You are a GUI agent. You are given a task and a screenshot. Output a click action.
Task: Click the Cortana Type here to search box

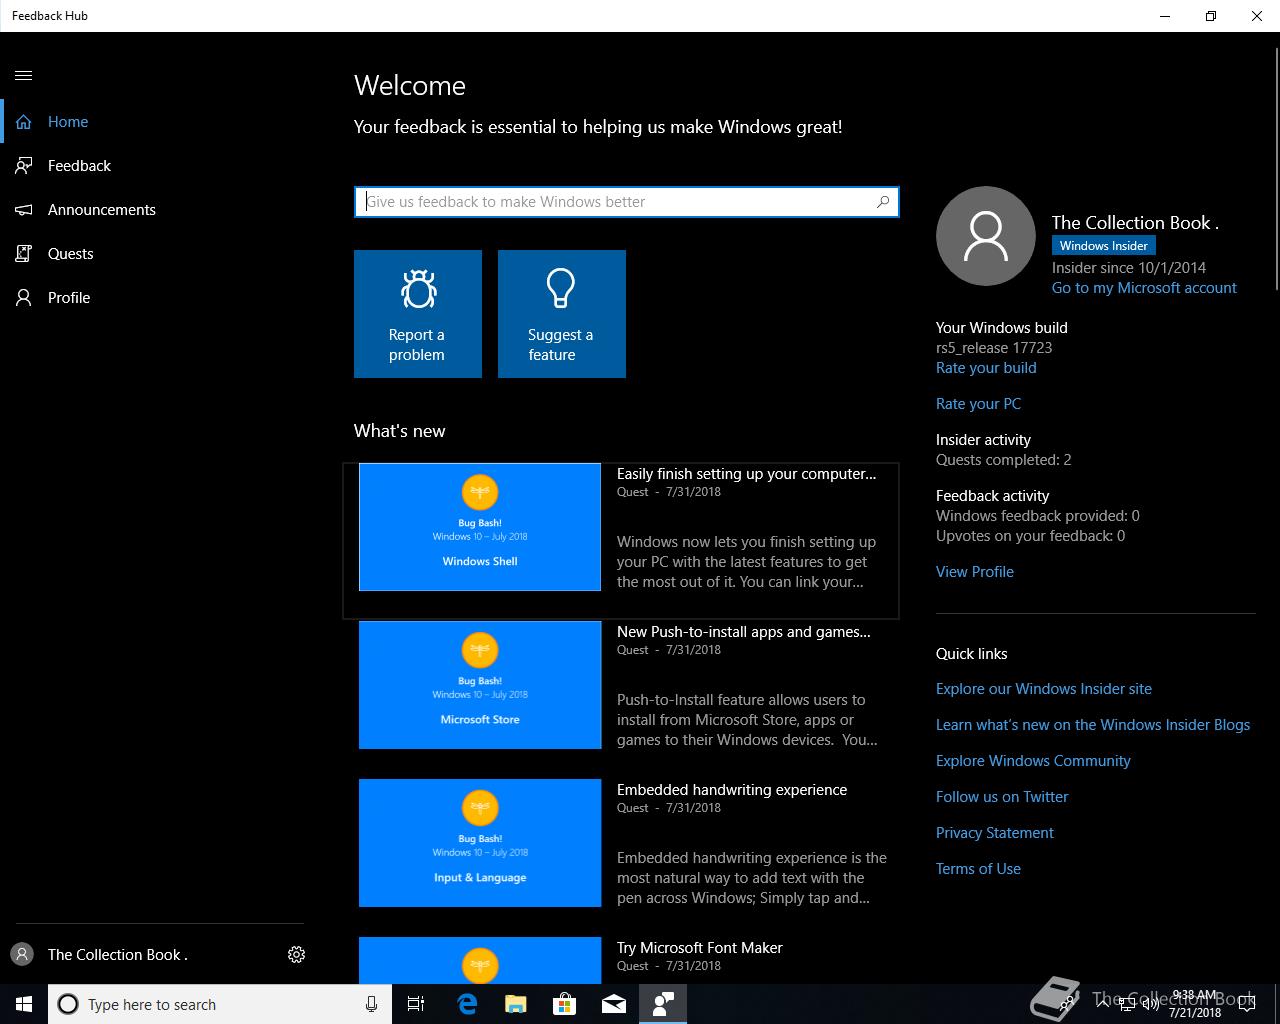(218, 1004)
